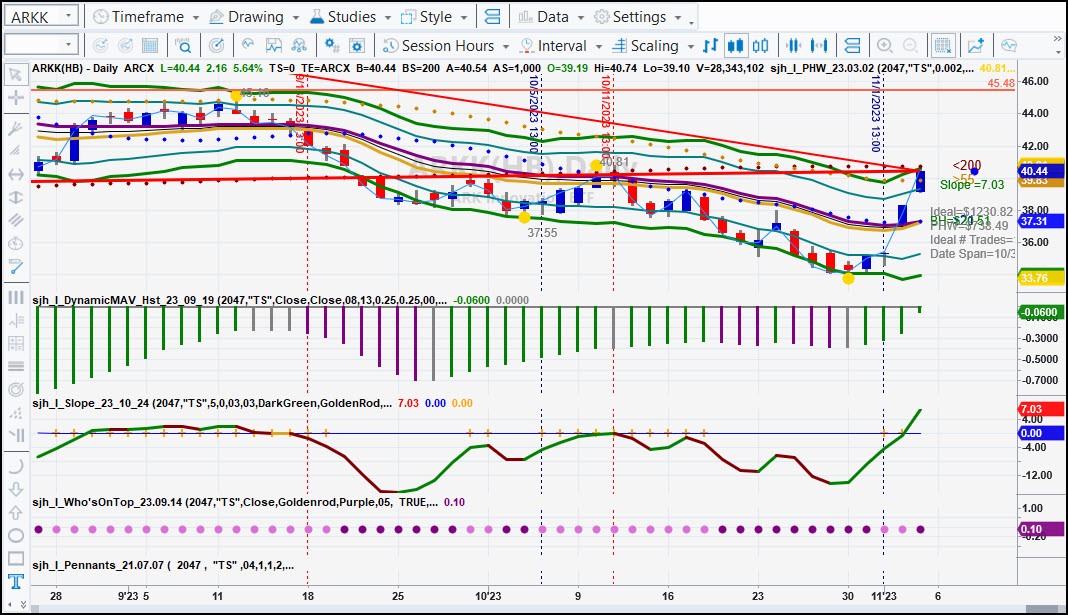
Task: Click the Interval button
Action: (553, 46)
